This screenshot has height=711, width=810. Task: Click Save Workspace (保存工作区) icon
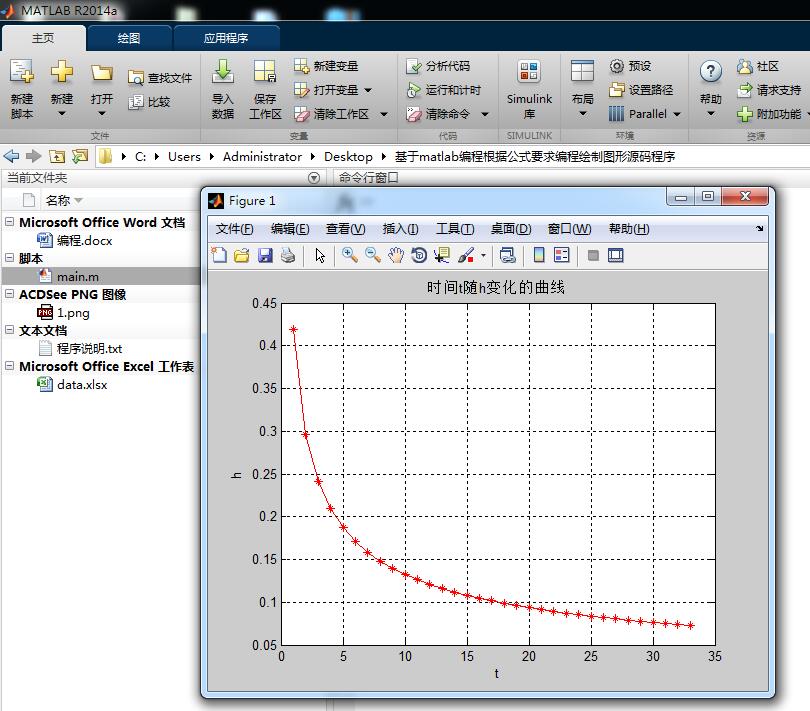265,71
